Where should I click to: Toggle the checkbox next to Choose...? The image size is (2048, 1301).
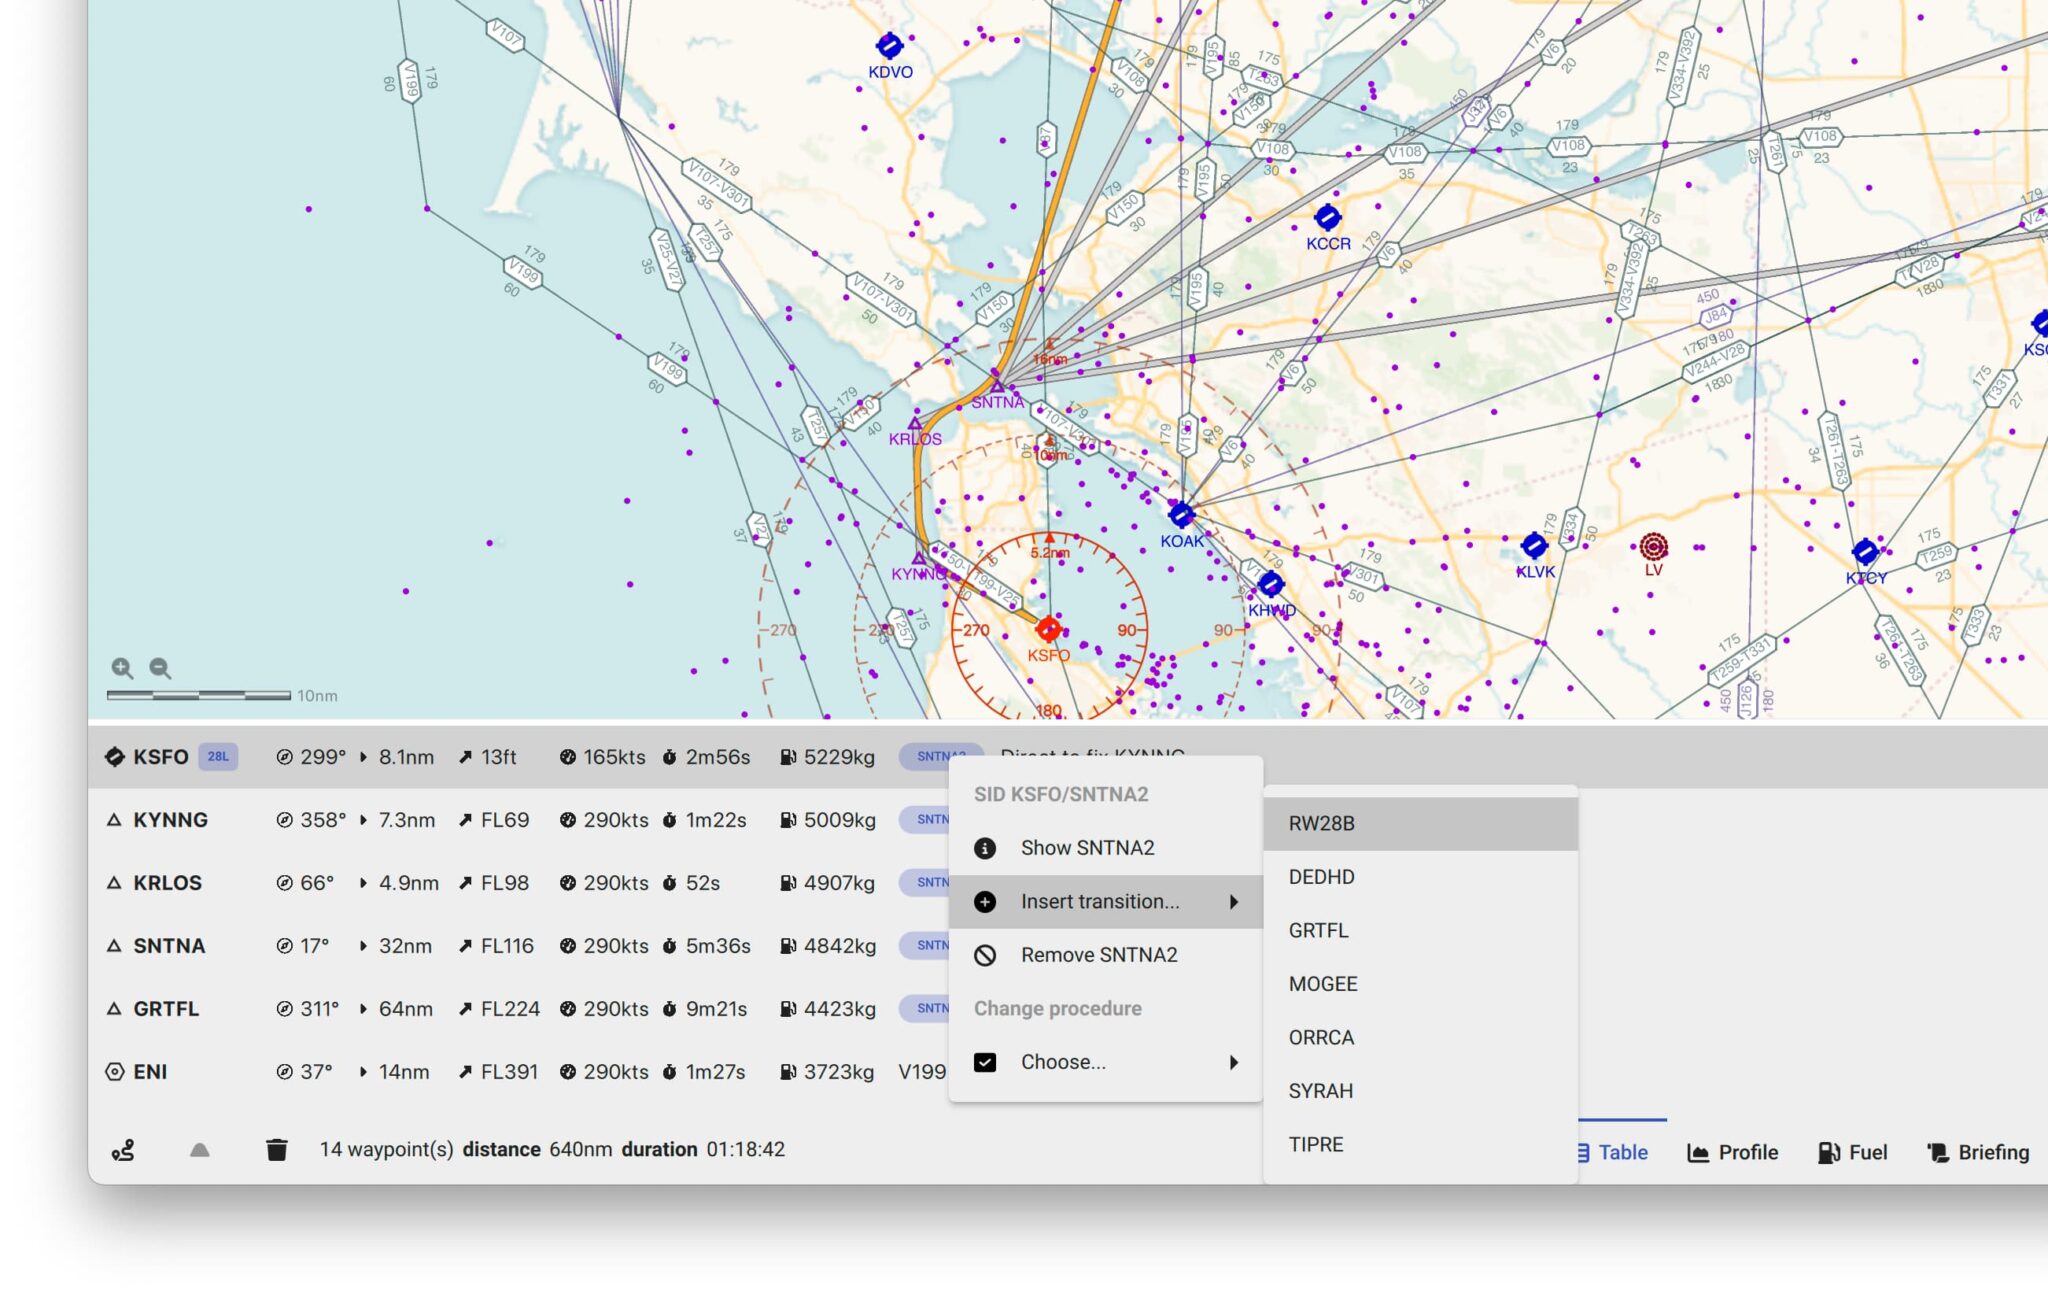tap(985, 1062)
